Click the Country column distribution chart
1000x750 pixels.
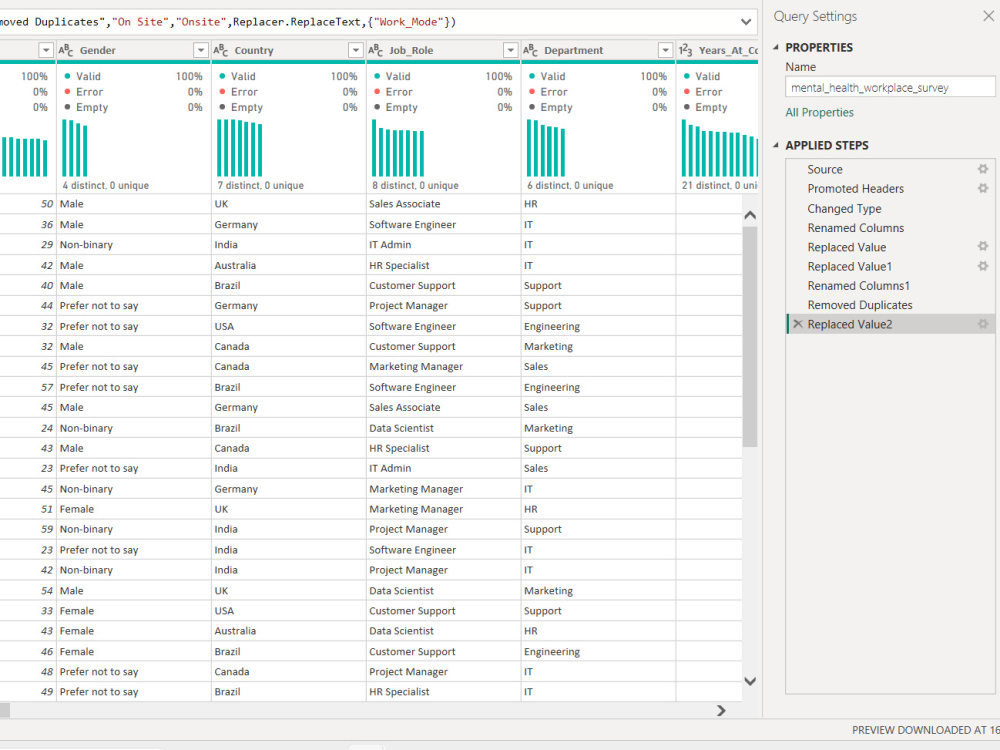[x=240, y=148]
